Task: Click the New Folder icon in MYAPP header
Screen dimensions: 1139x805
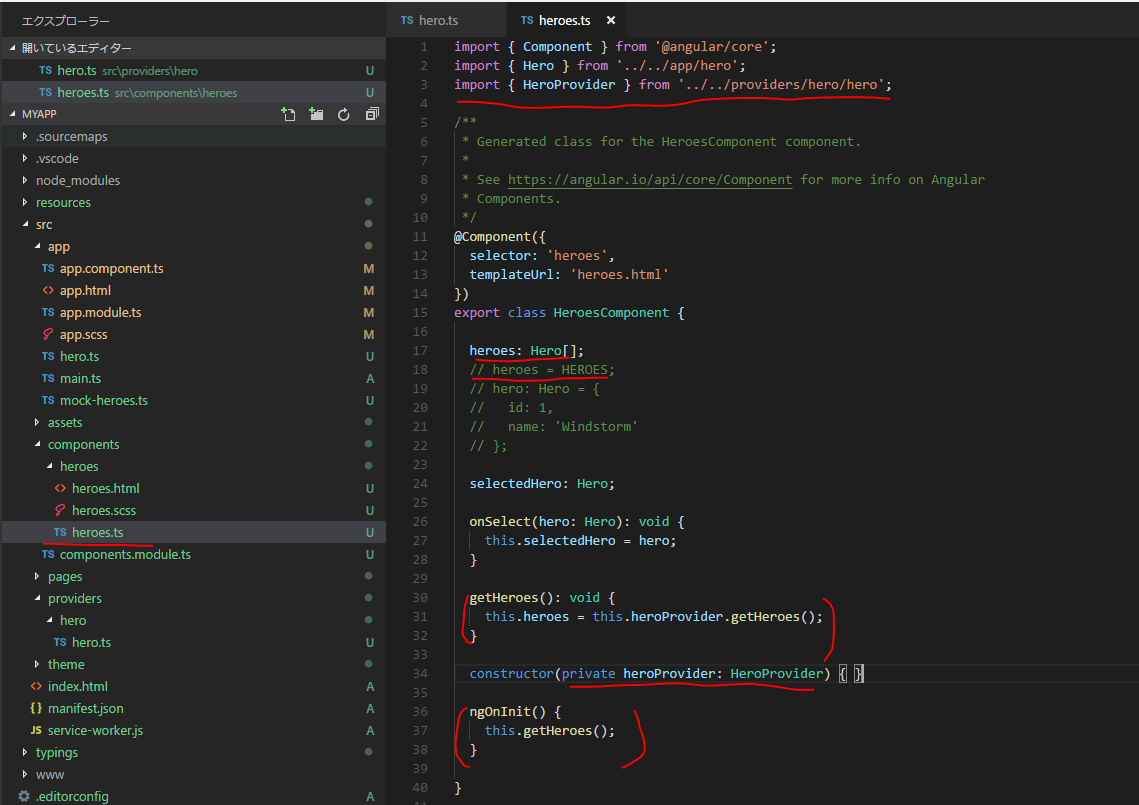Action: (x=316, y=114)
